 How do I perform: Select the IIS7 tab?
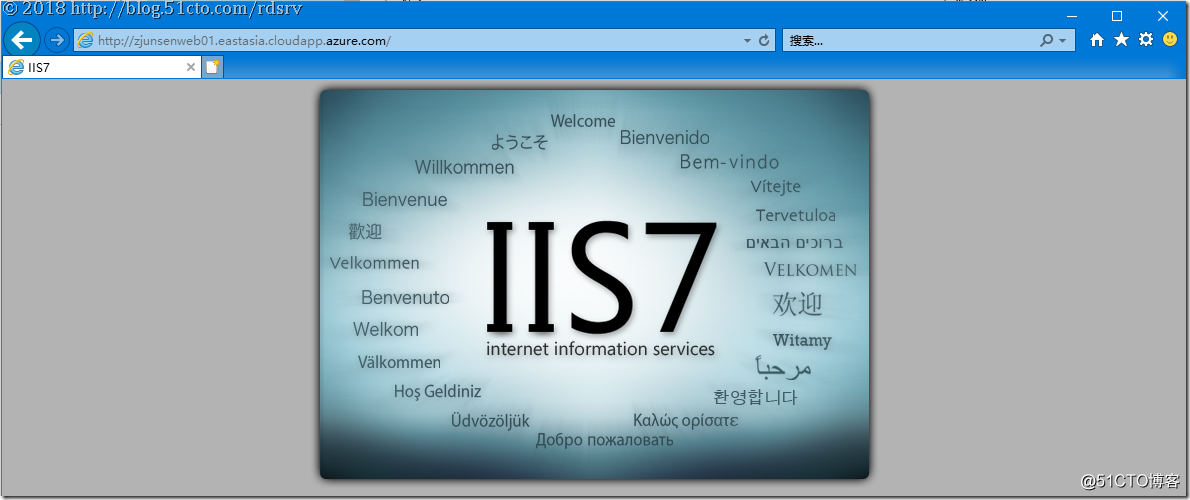pyautogui.click(x=102, y=67)
